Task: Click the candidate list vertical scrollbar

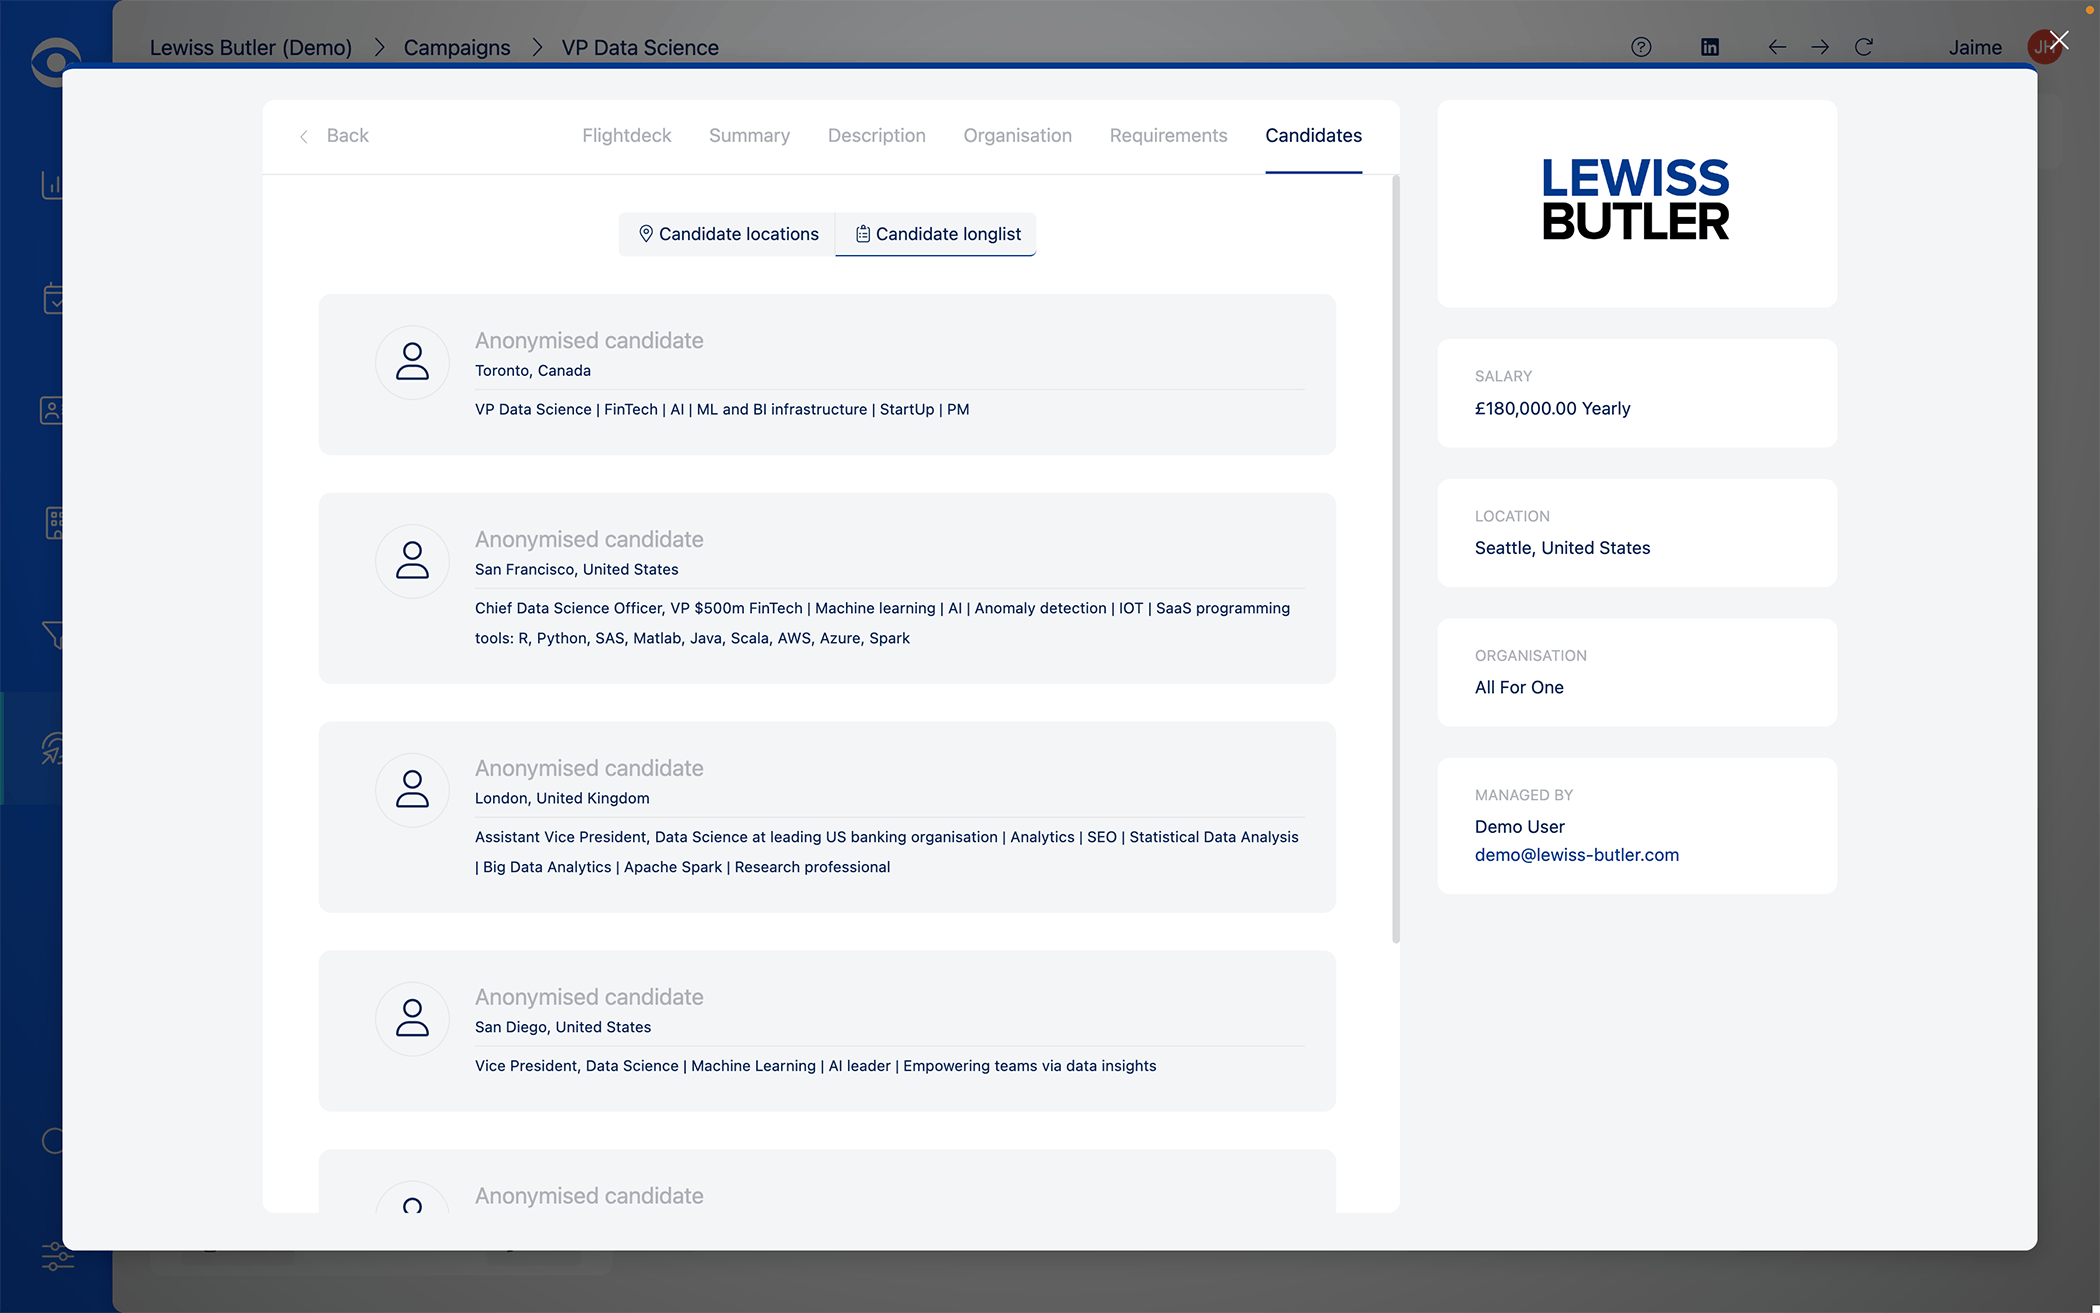Action: [1396, 560]
